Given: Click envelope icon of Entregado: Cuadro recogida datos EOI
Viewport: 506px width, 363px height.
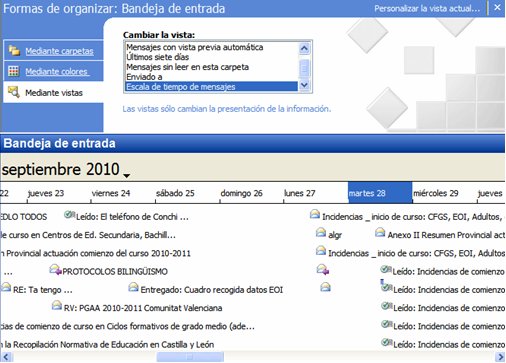Looking at the screenshot, I should pyautogui.click(x=134, y=287).
